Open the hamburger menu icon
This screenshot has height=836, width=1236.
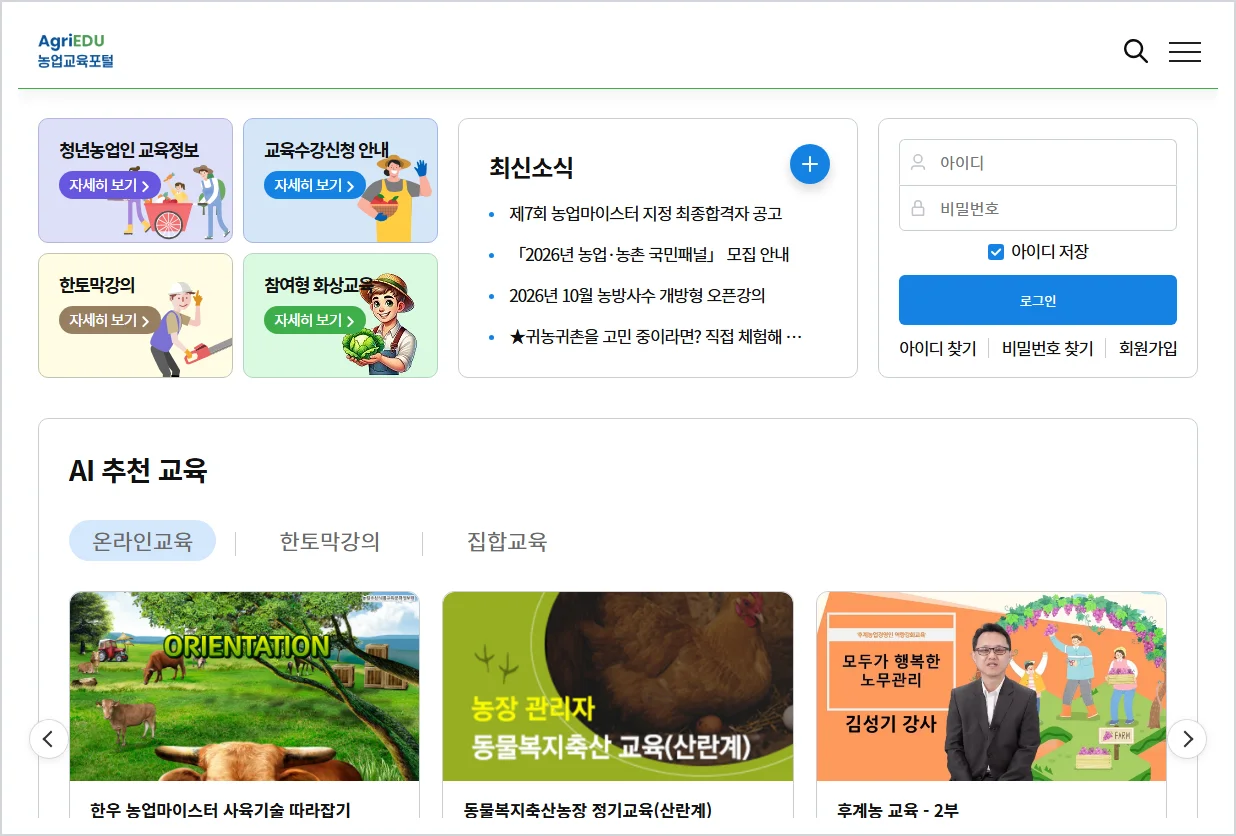[x=1185, y=51]
